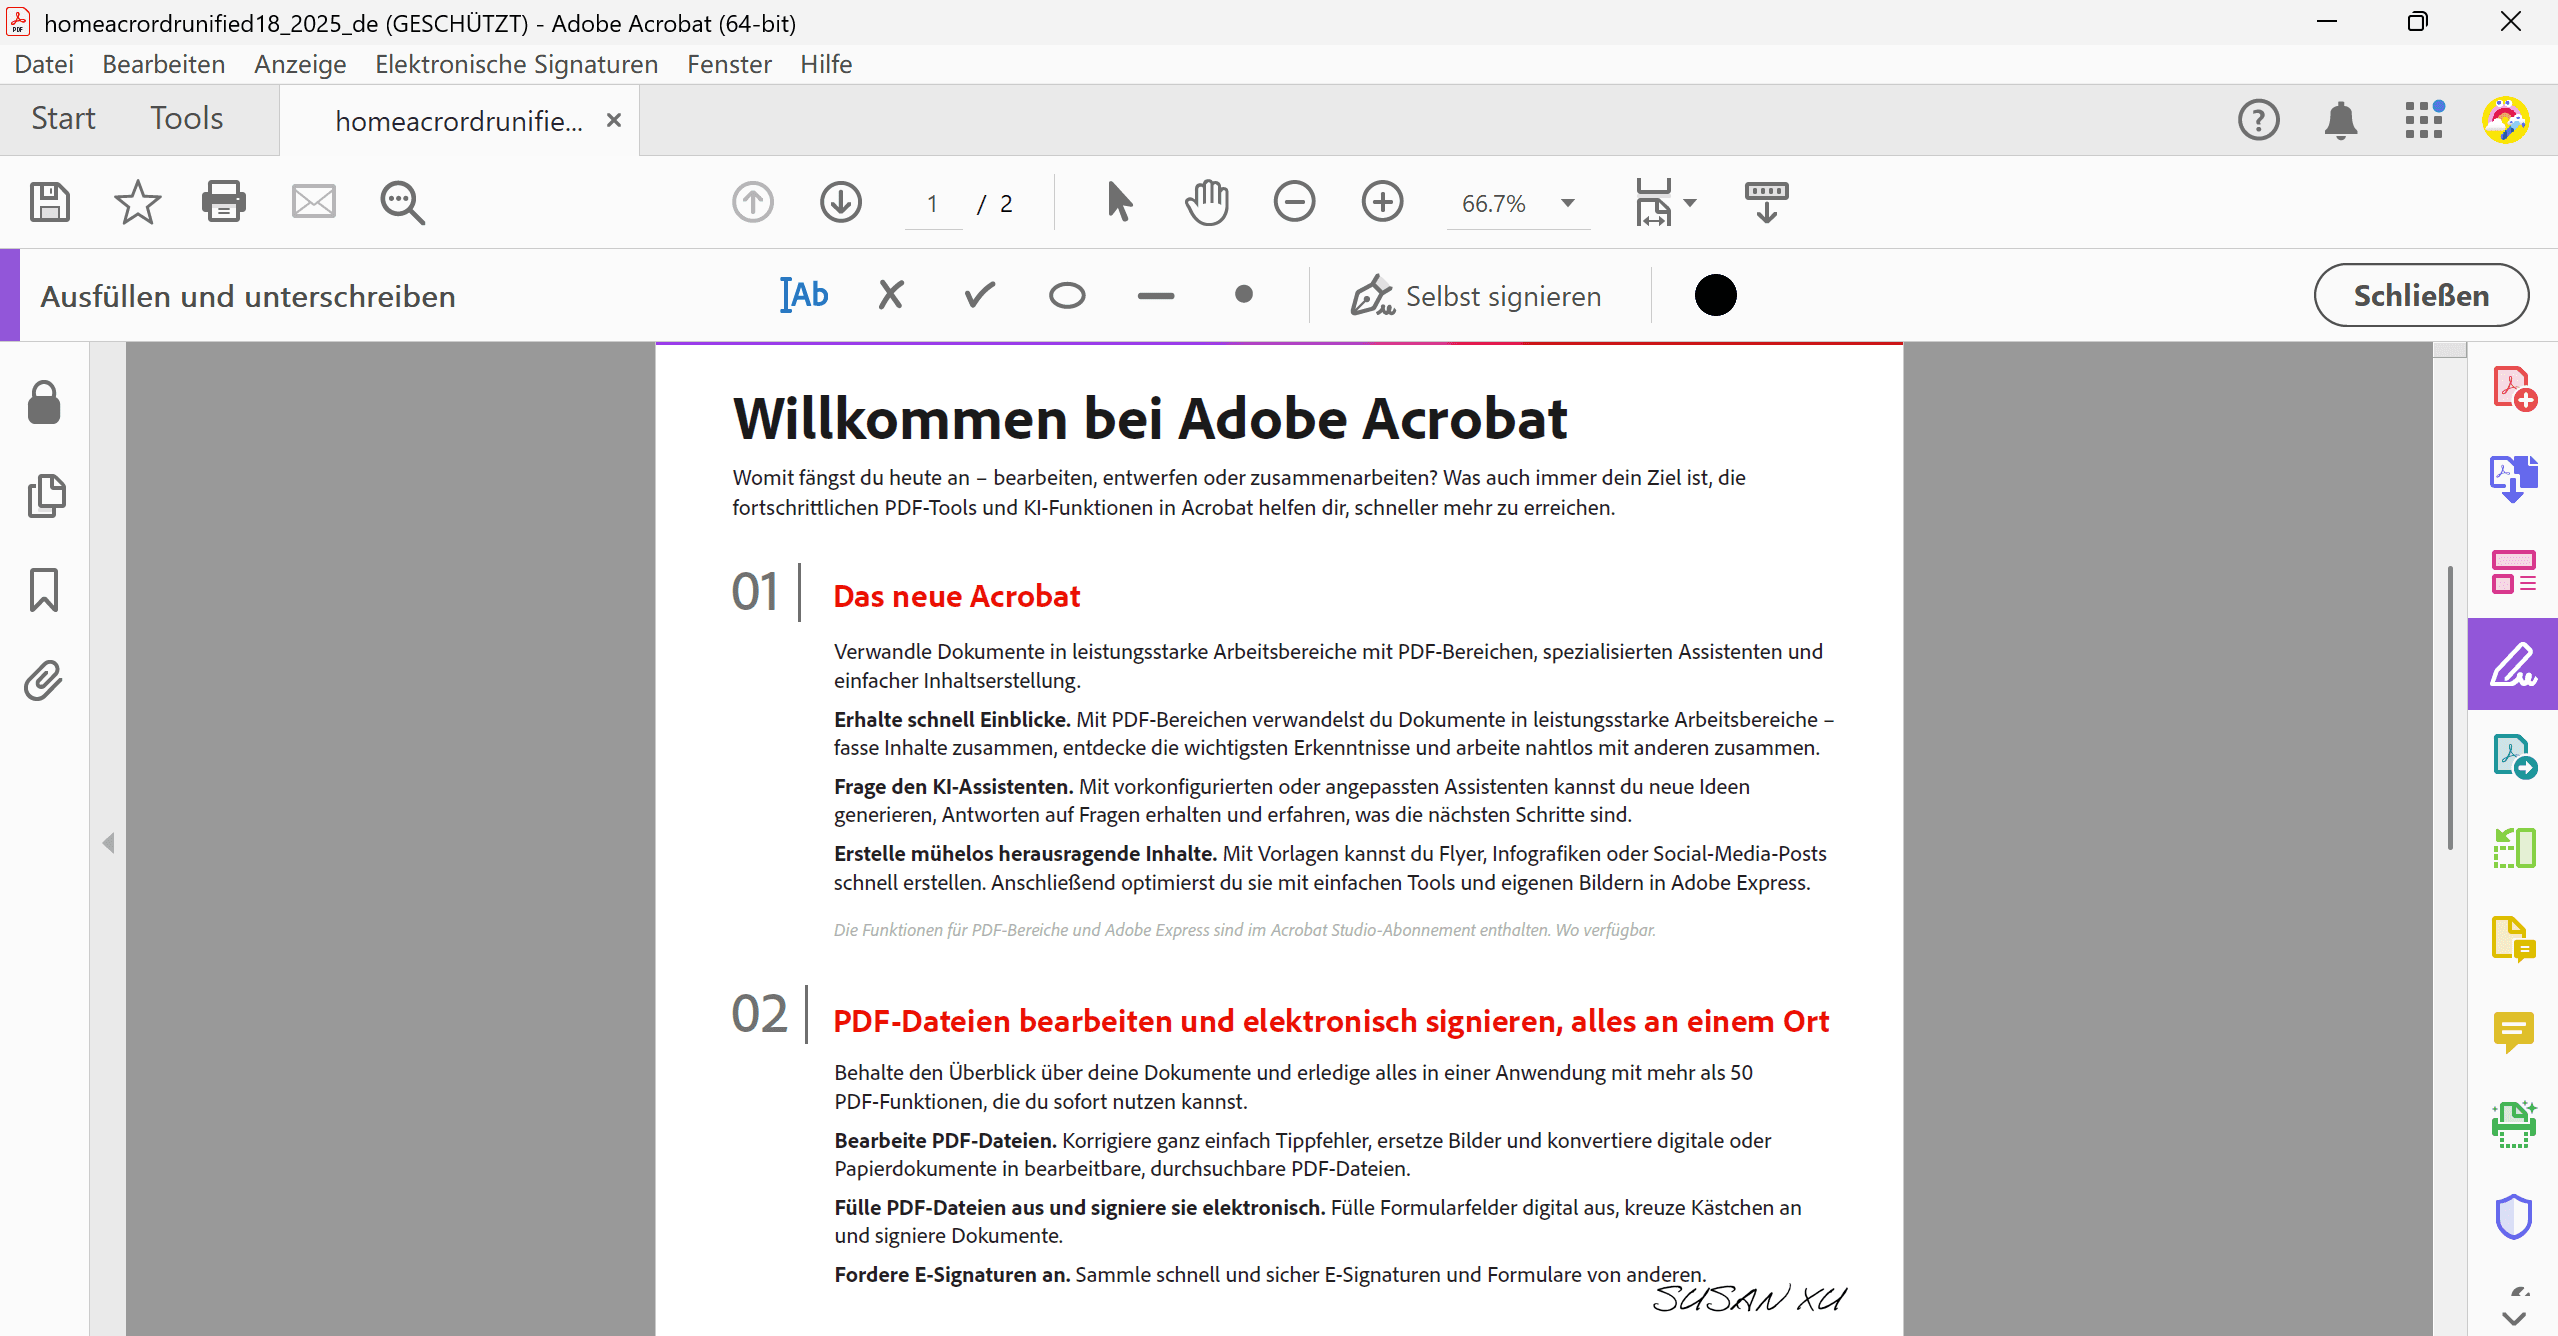This screenshot has height=1336, width=2558.
Task: Open the Elektronische Signaturen menu
Action: point(516,64)
